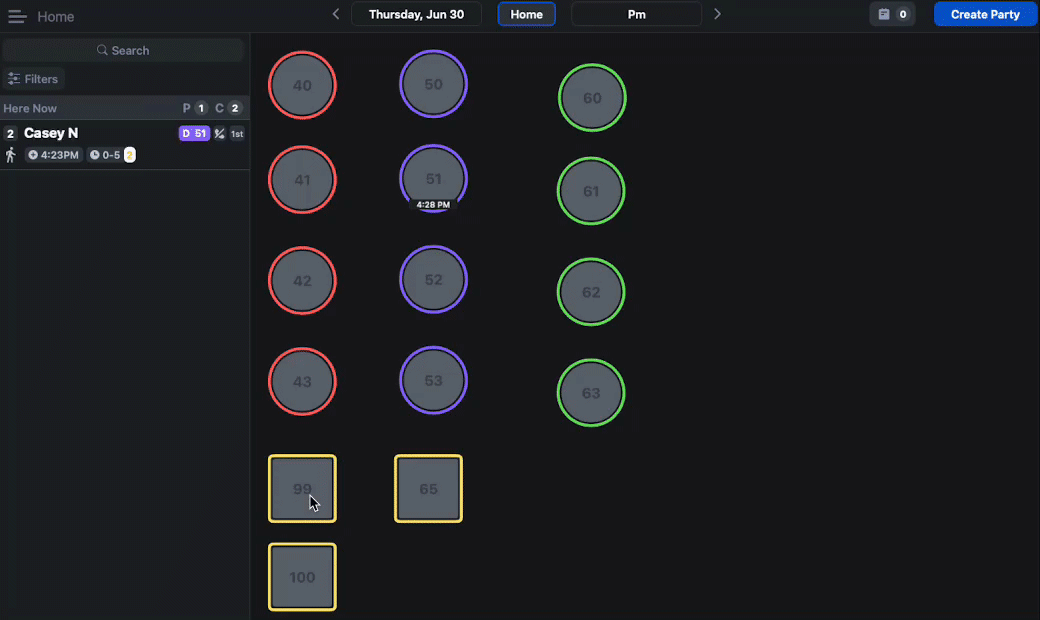Screen dimensions: 1040x620
Task: Go to the next shift with the right chevron
Action: click(717, 14)
